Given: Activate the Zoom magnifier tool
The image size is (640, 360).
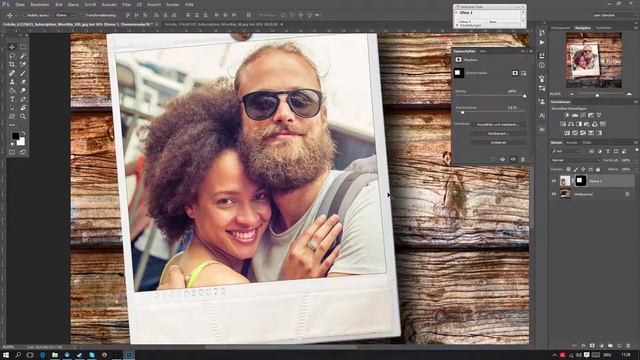Looking at the screenshot, I should (23, 117).
